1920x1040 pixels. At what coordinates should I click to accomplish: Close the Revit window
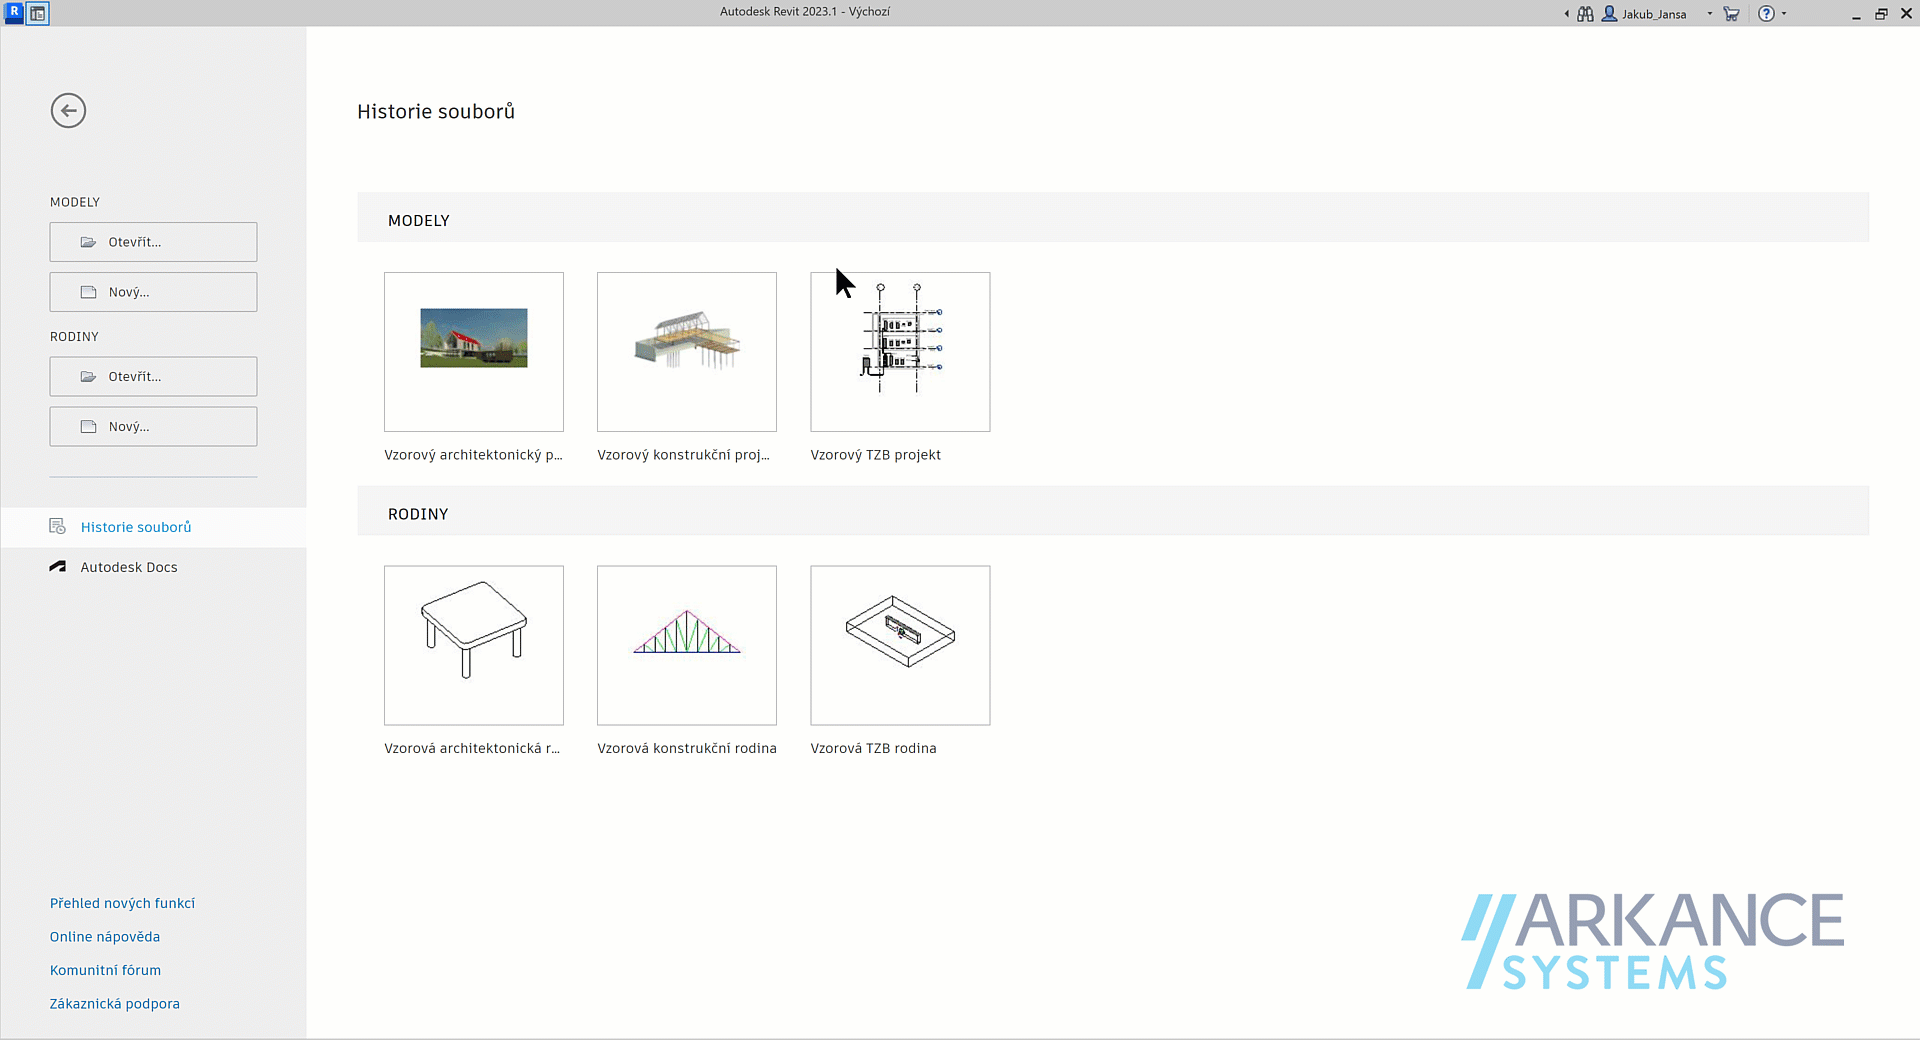click(1906, 14)
